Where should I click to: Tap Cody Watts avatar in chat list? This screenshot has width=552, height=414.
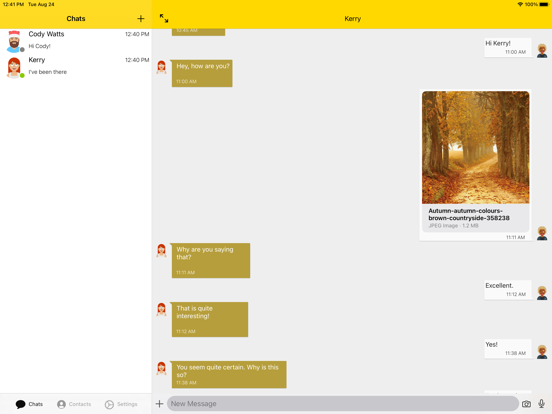coord(14,41)
